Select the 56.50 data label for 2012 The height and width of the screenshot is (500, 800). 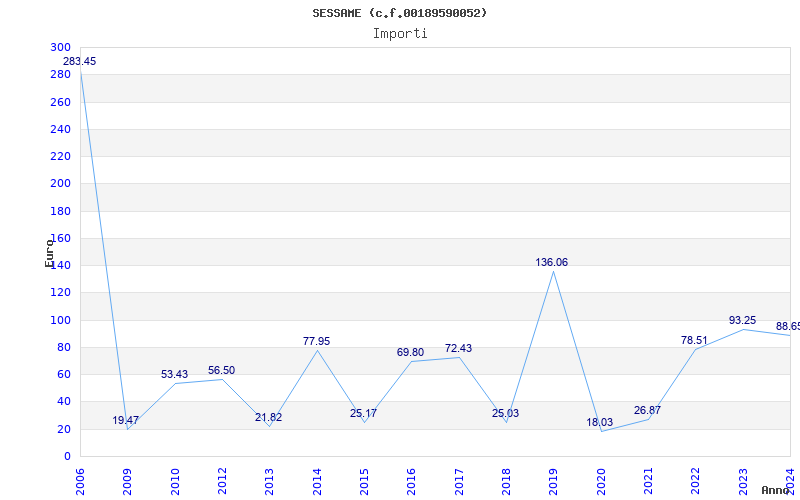[x=222, y=371]
